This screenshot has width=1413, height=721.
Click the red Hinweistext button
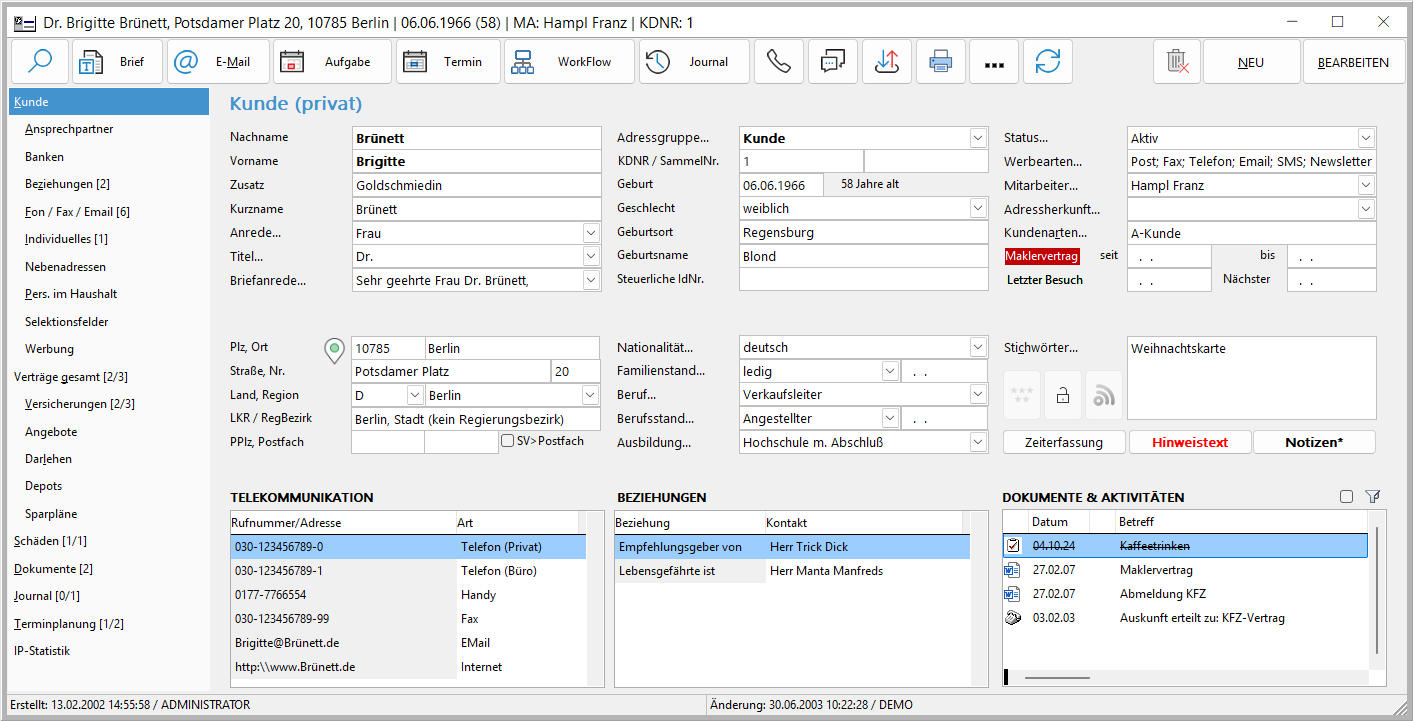(x=1189, y=442)
